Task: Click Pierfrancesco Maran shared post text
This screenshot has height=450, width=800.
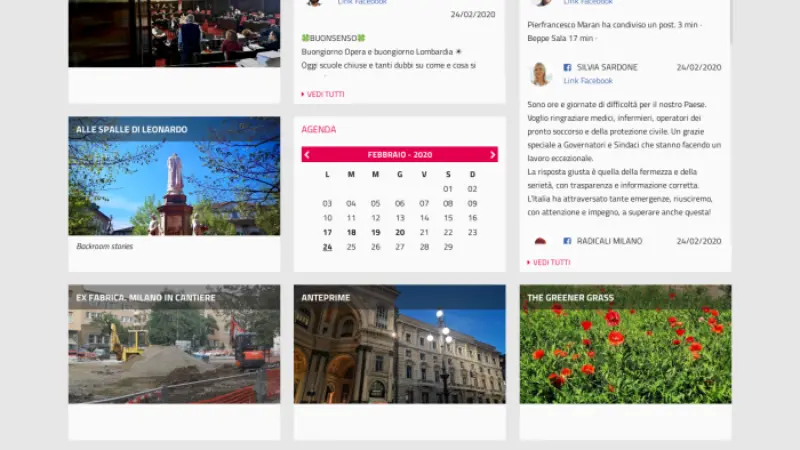Action: (x=614, y=24)
